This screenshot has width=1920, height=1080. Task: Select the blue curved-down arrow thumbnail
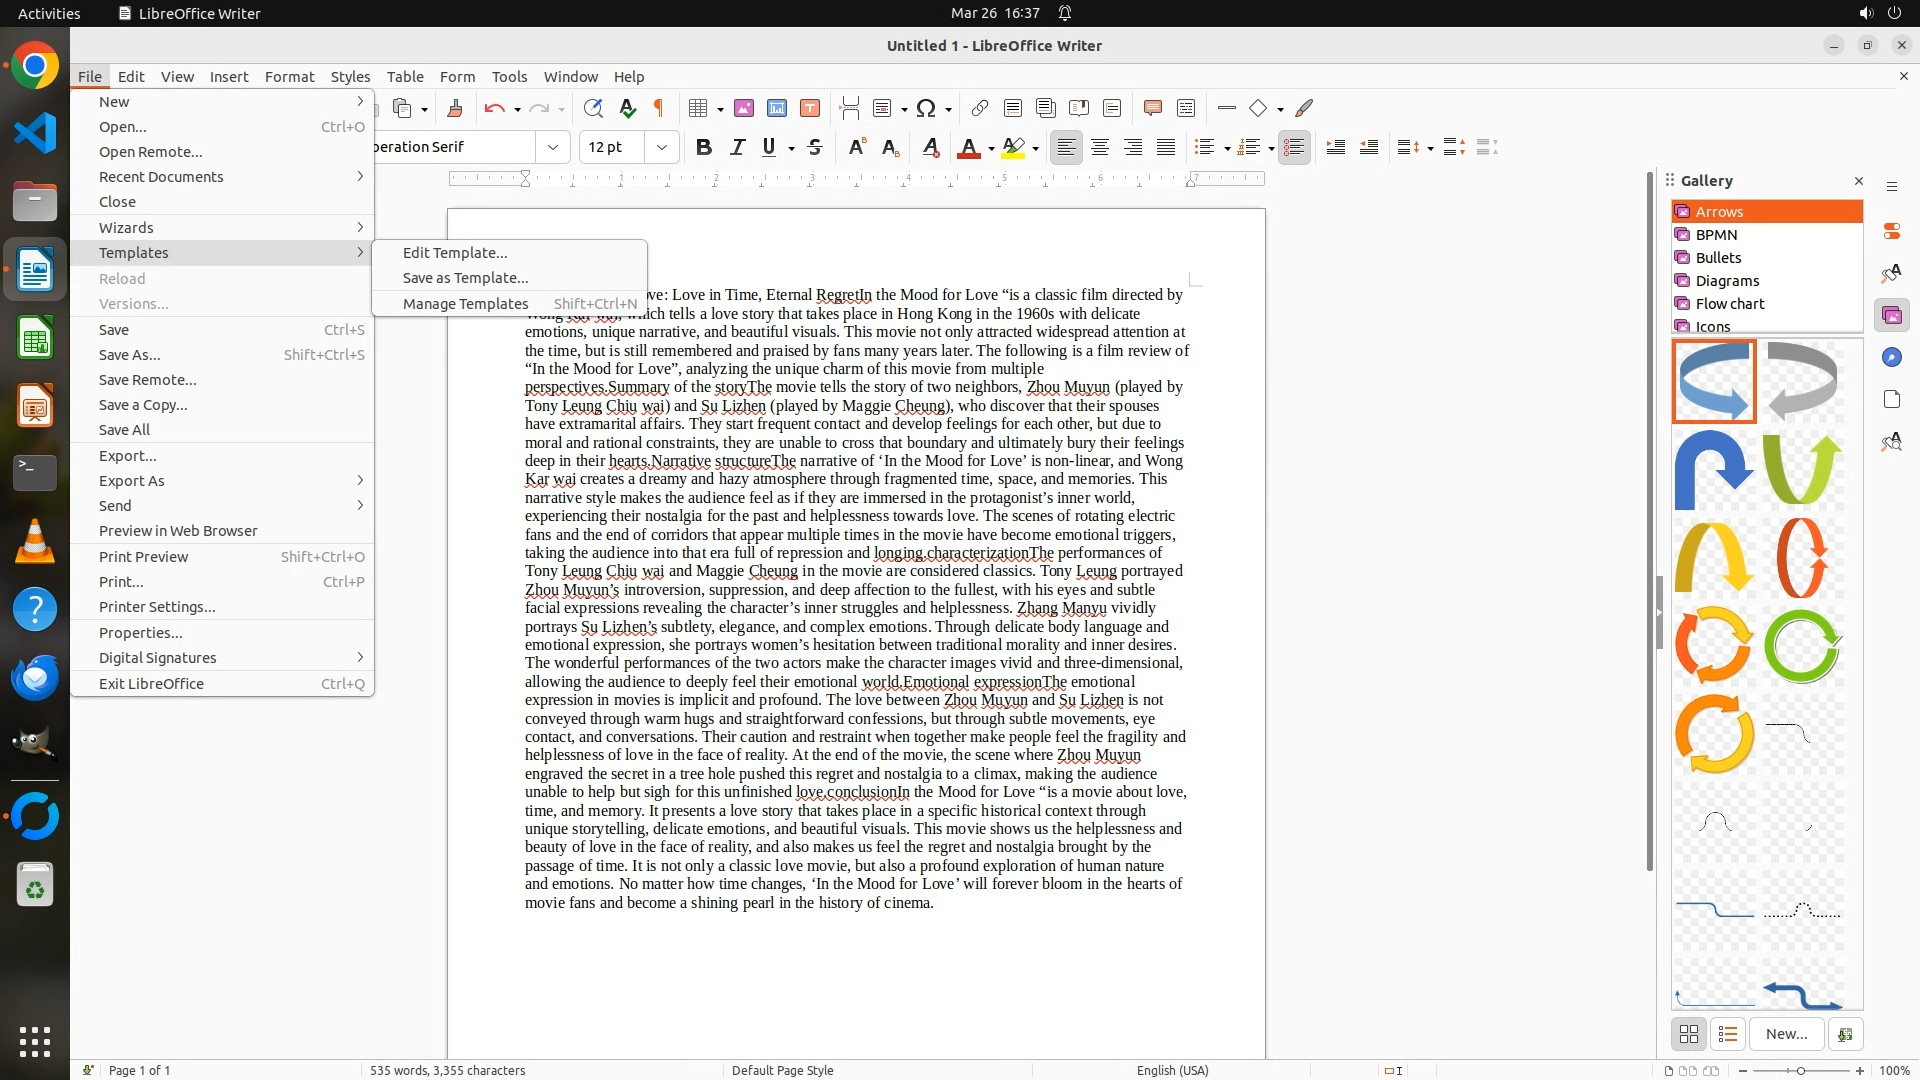point(1714,469)
